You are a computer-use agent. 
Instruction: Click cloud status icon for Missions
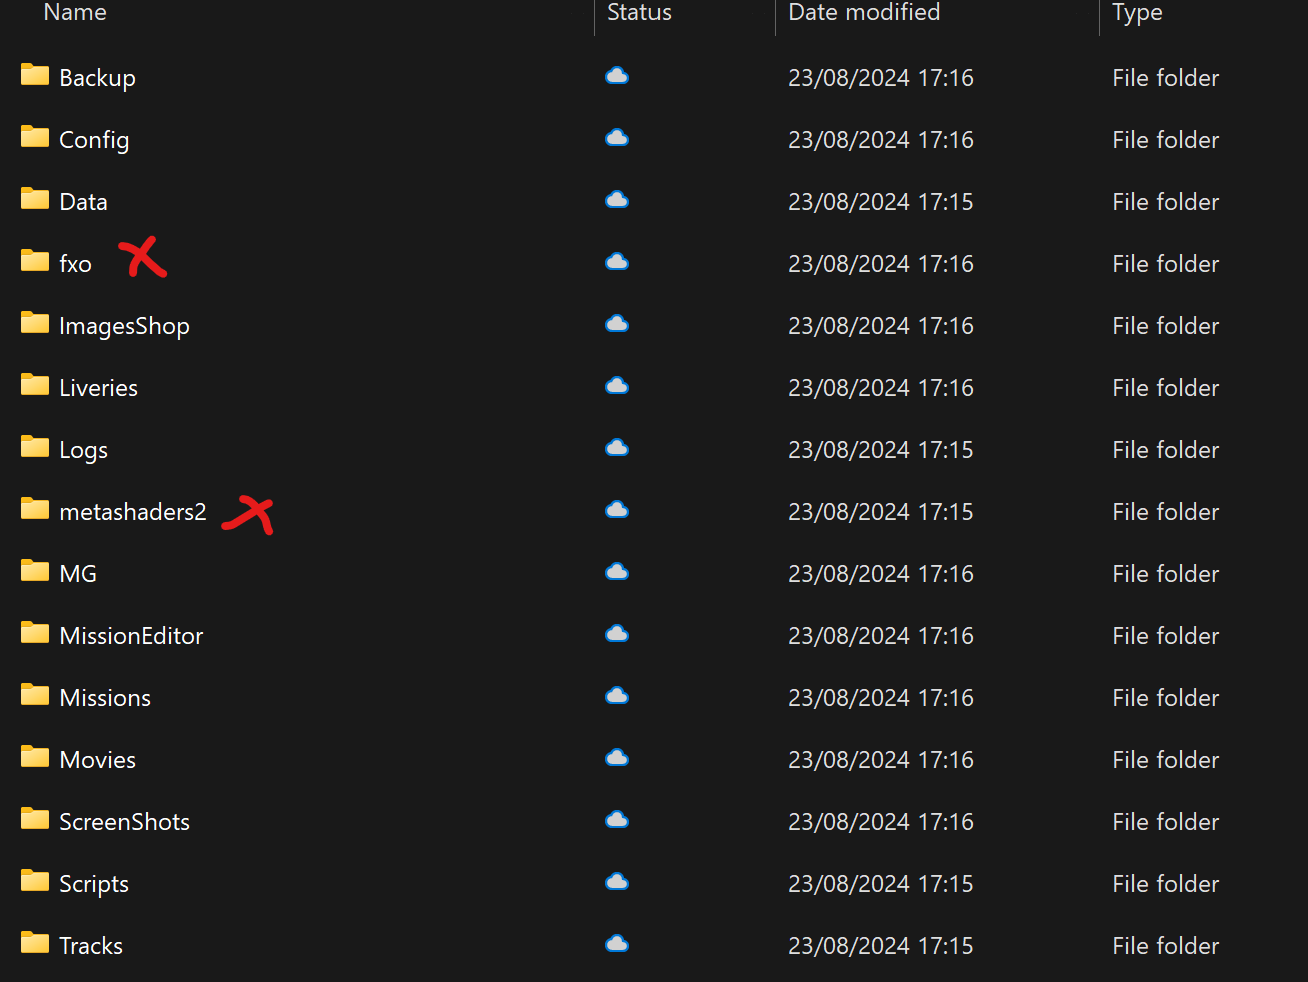[x=617, y=696]
